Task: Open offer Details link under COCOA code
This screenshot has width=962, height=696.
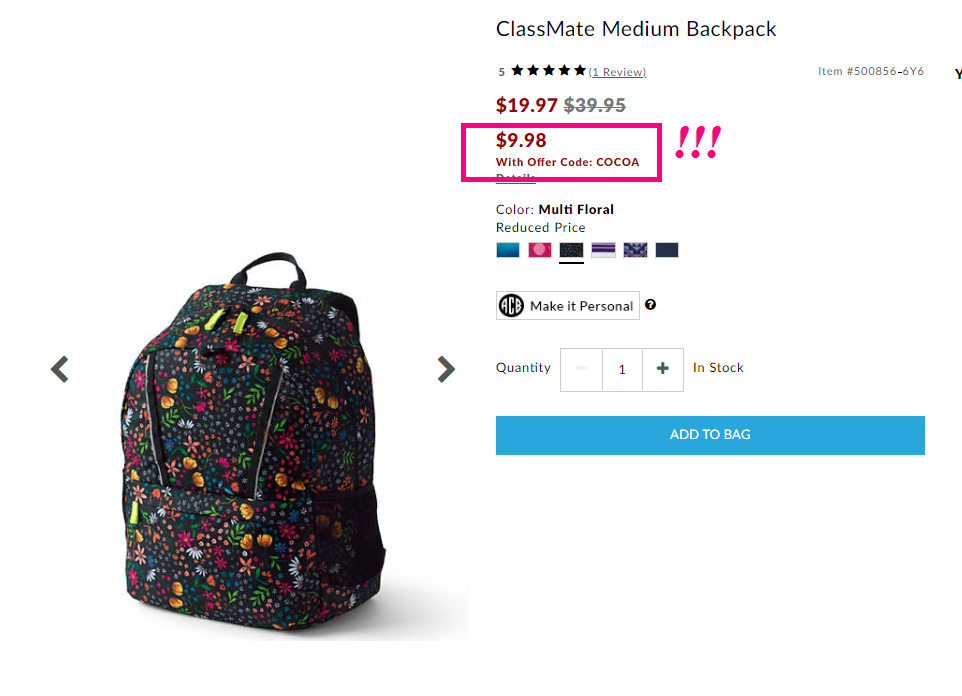Action: pyautogui.click(x=515, y=177)
